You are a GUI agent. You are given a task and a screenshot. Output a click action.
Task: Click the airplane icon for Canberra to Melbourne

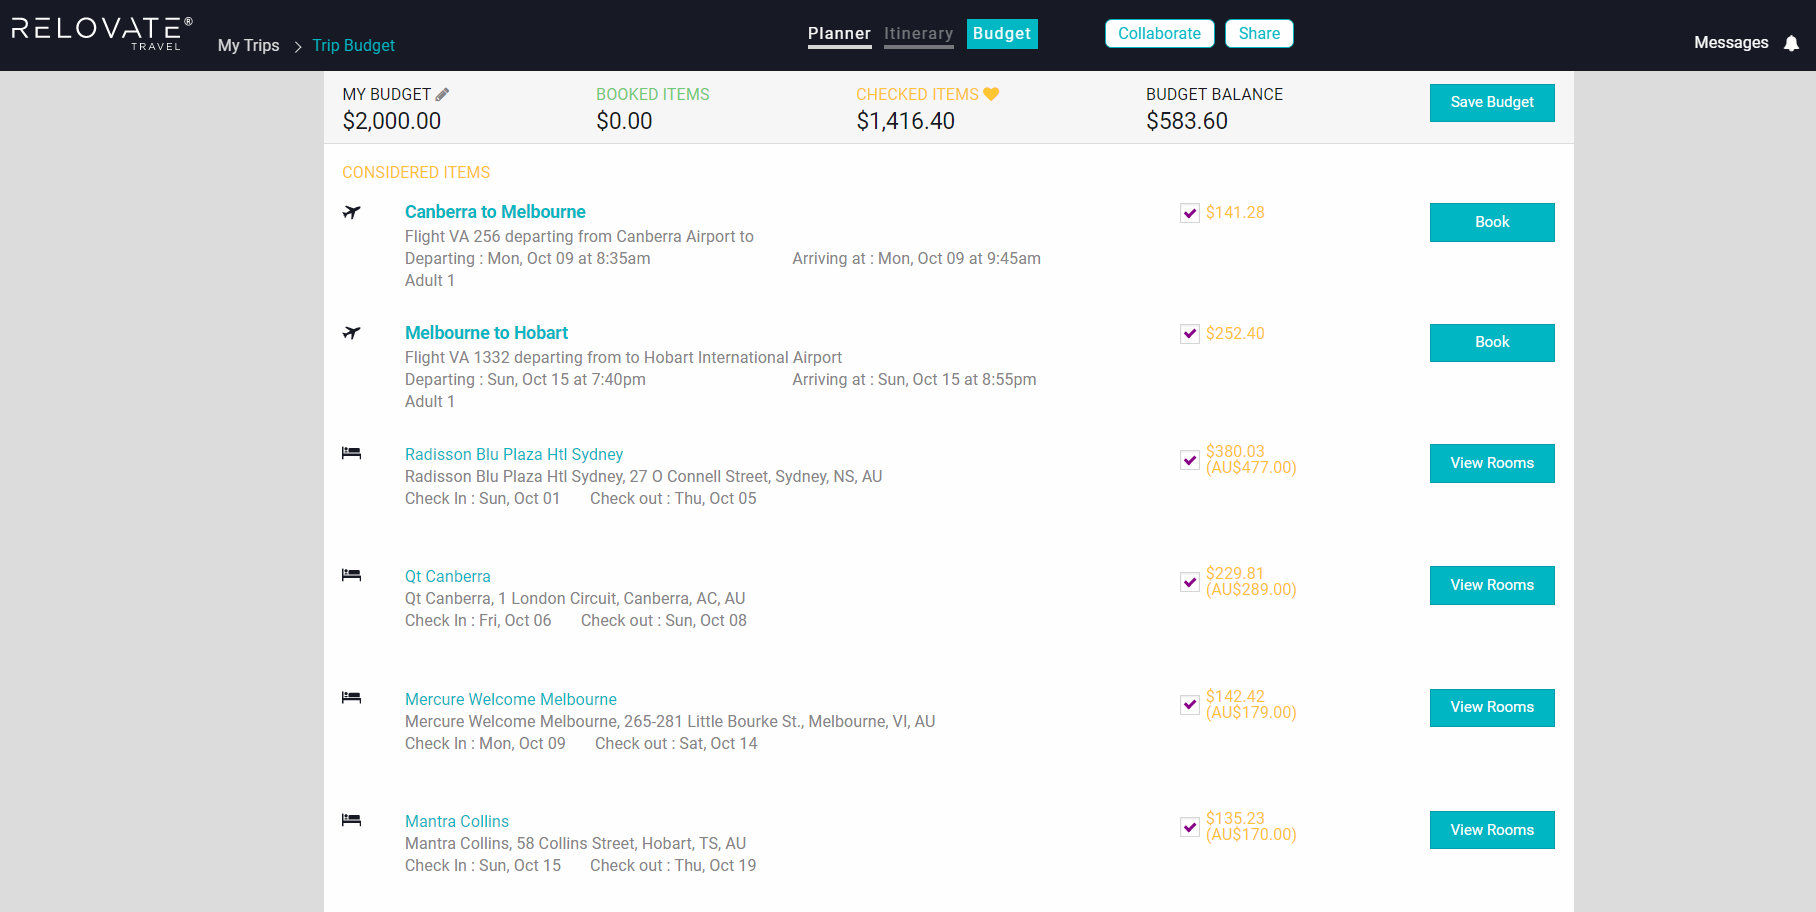point(351,212)
